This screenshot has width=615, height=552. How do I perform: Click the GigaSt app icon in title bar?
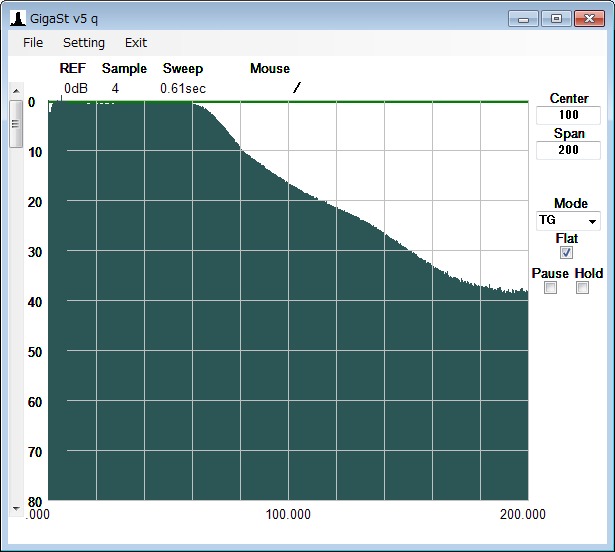click(17, 18)
